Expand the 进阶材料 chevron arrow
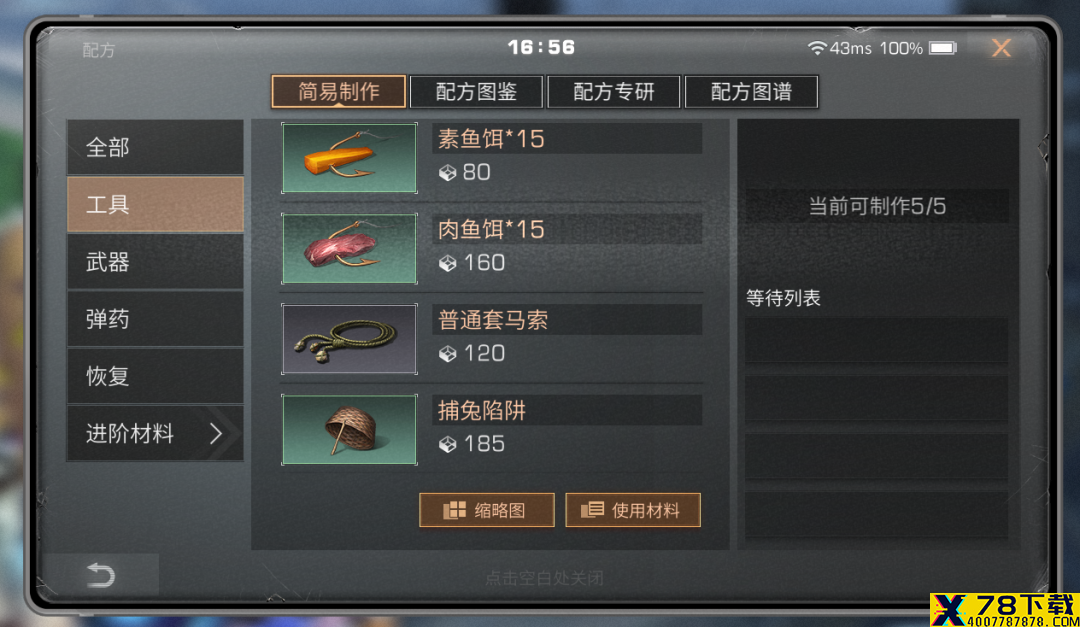Viewport: 1080px width, 627px height. (x=216, y=433)
